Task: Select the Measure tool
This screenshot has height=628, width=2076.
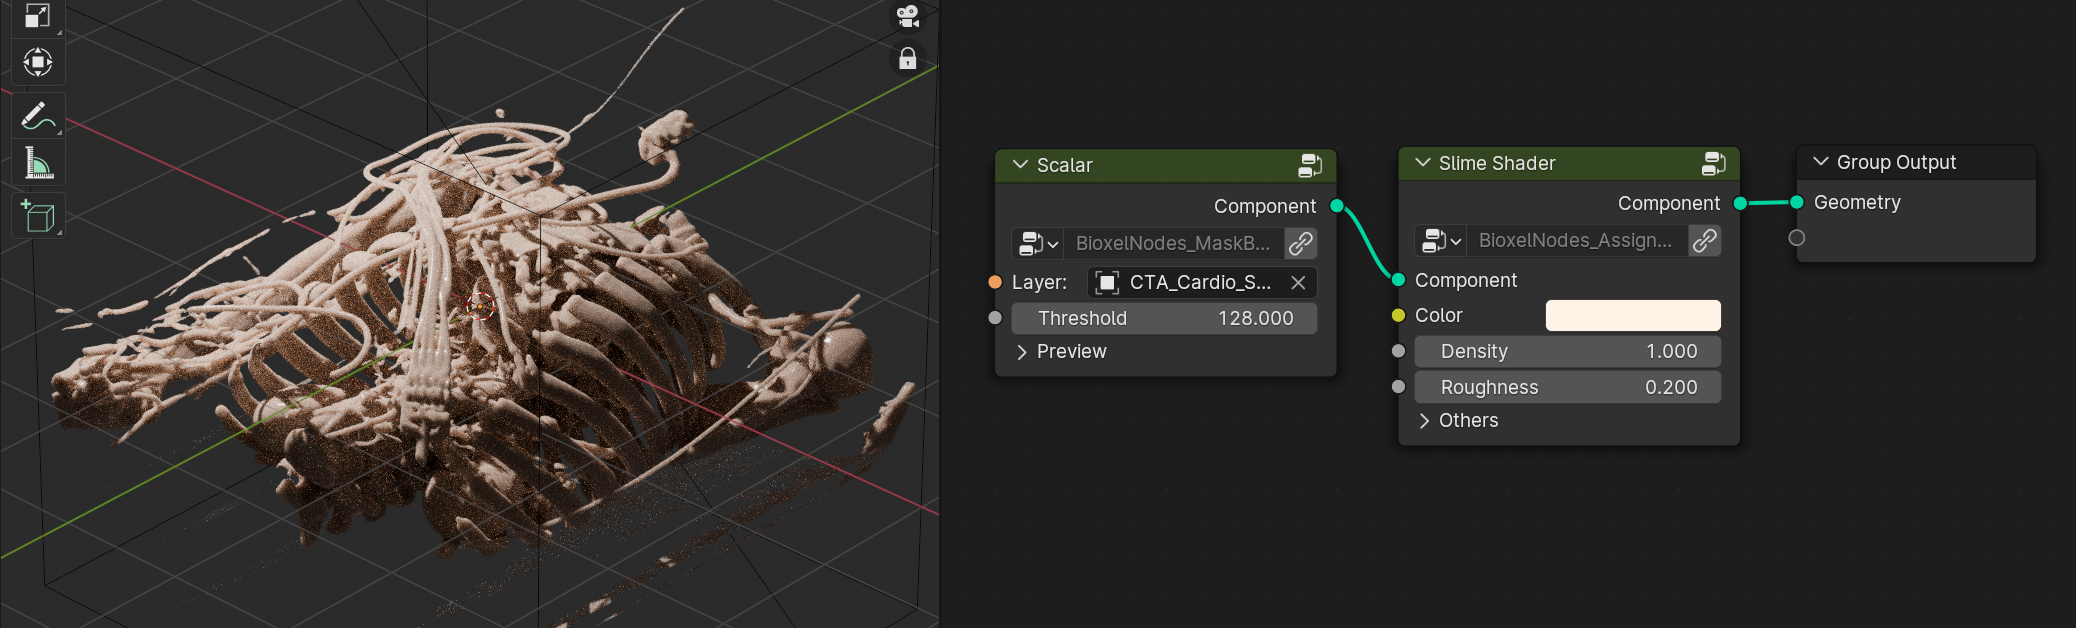Action: pos(38,163)
